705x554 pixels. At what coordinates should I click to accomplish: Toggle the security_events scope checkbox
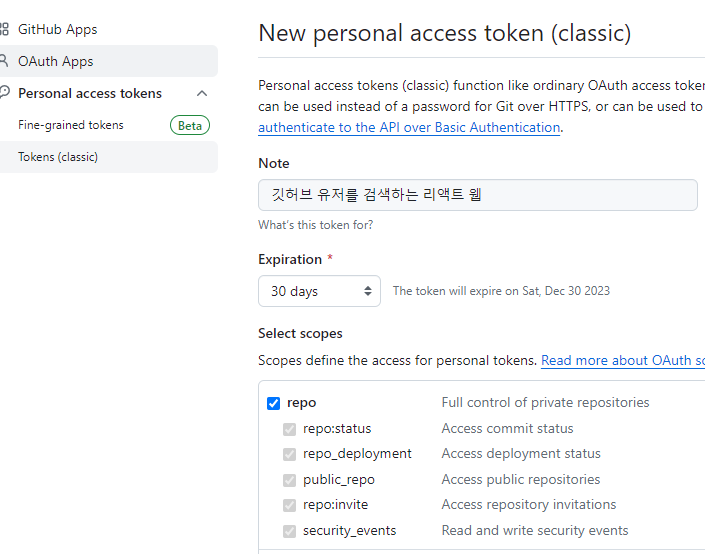[x=289, y=531]
